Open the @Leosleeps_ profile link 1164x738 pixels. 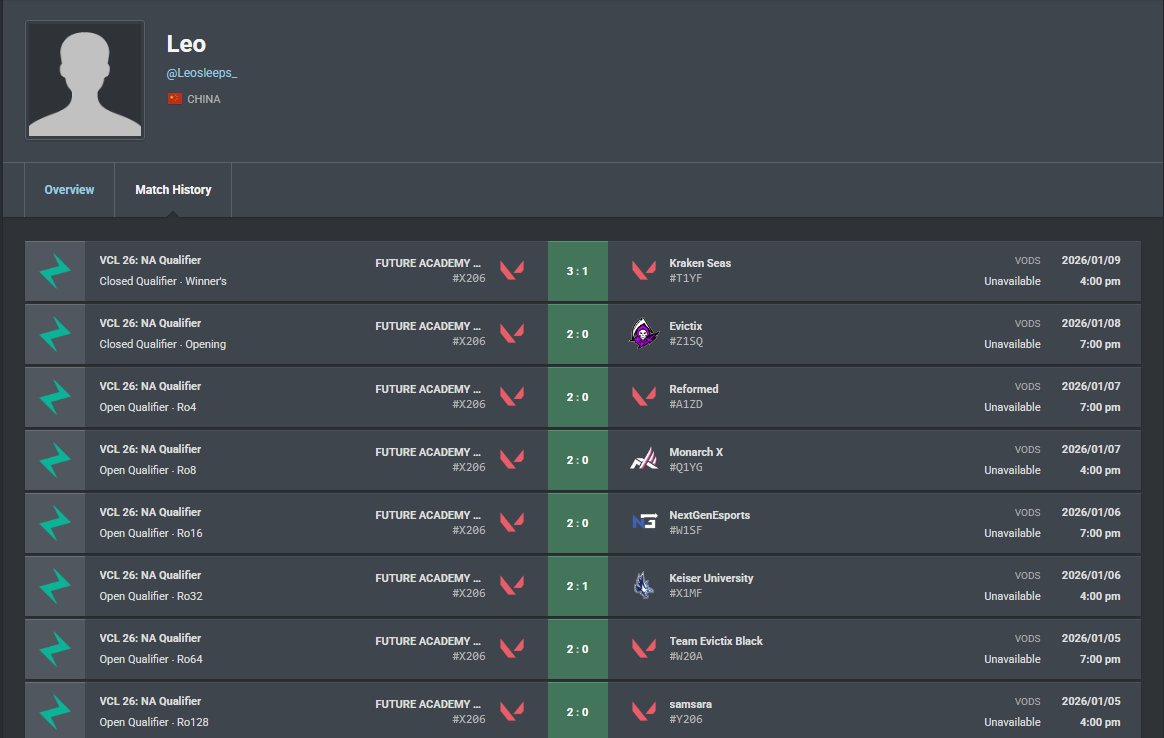tap(202, 73)
